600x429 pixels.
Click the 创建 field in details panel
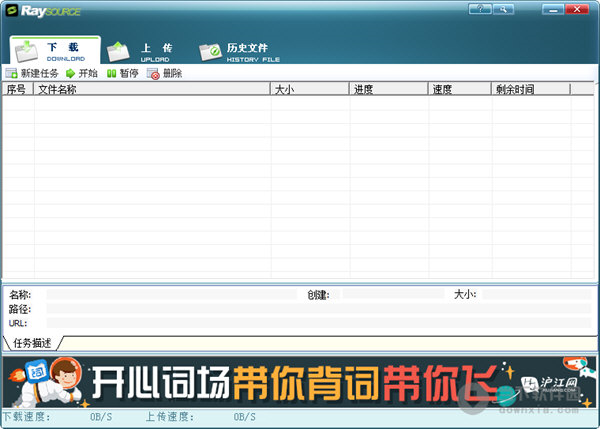[393, 294]
